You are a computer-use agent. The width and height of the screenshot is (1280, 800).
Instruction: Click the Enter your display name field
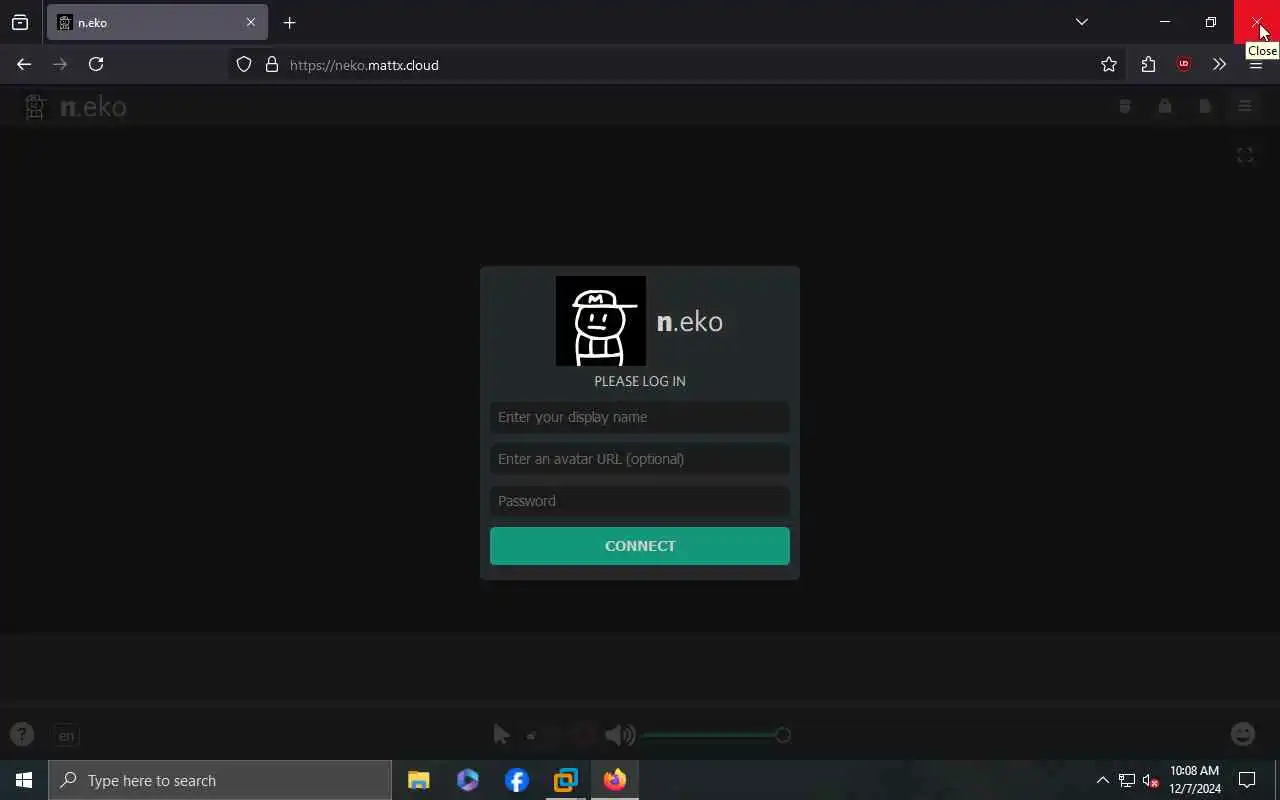coord(640,417)
